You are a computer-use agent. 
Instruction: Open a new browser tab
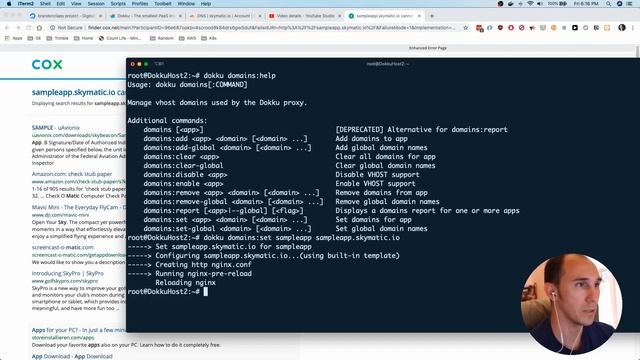[432, 16]
